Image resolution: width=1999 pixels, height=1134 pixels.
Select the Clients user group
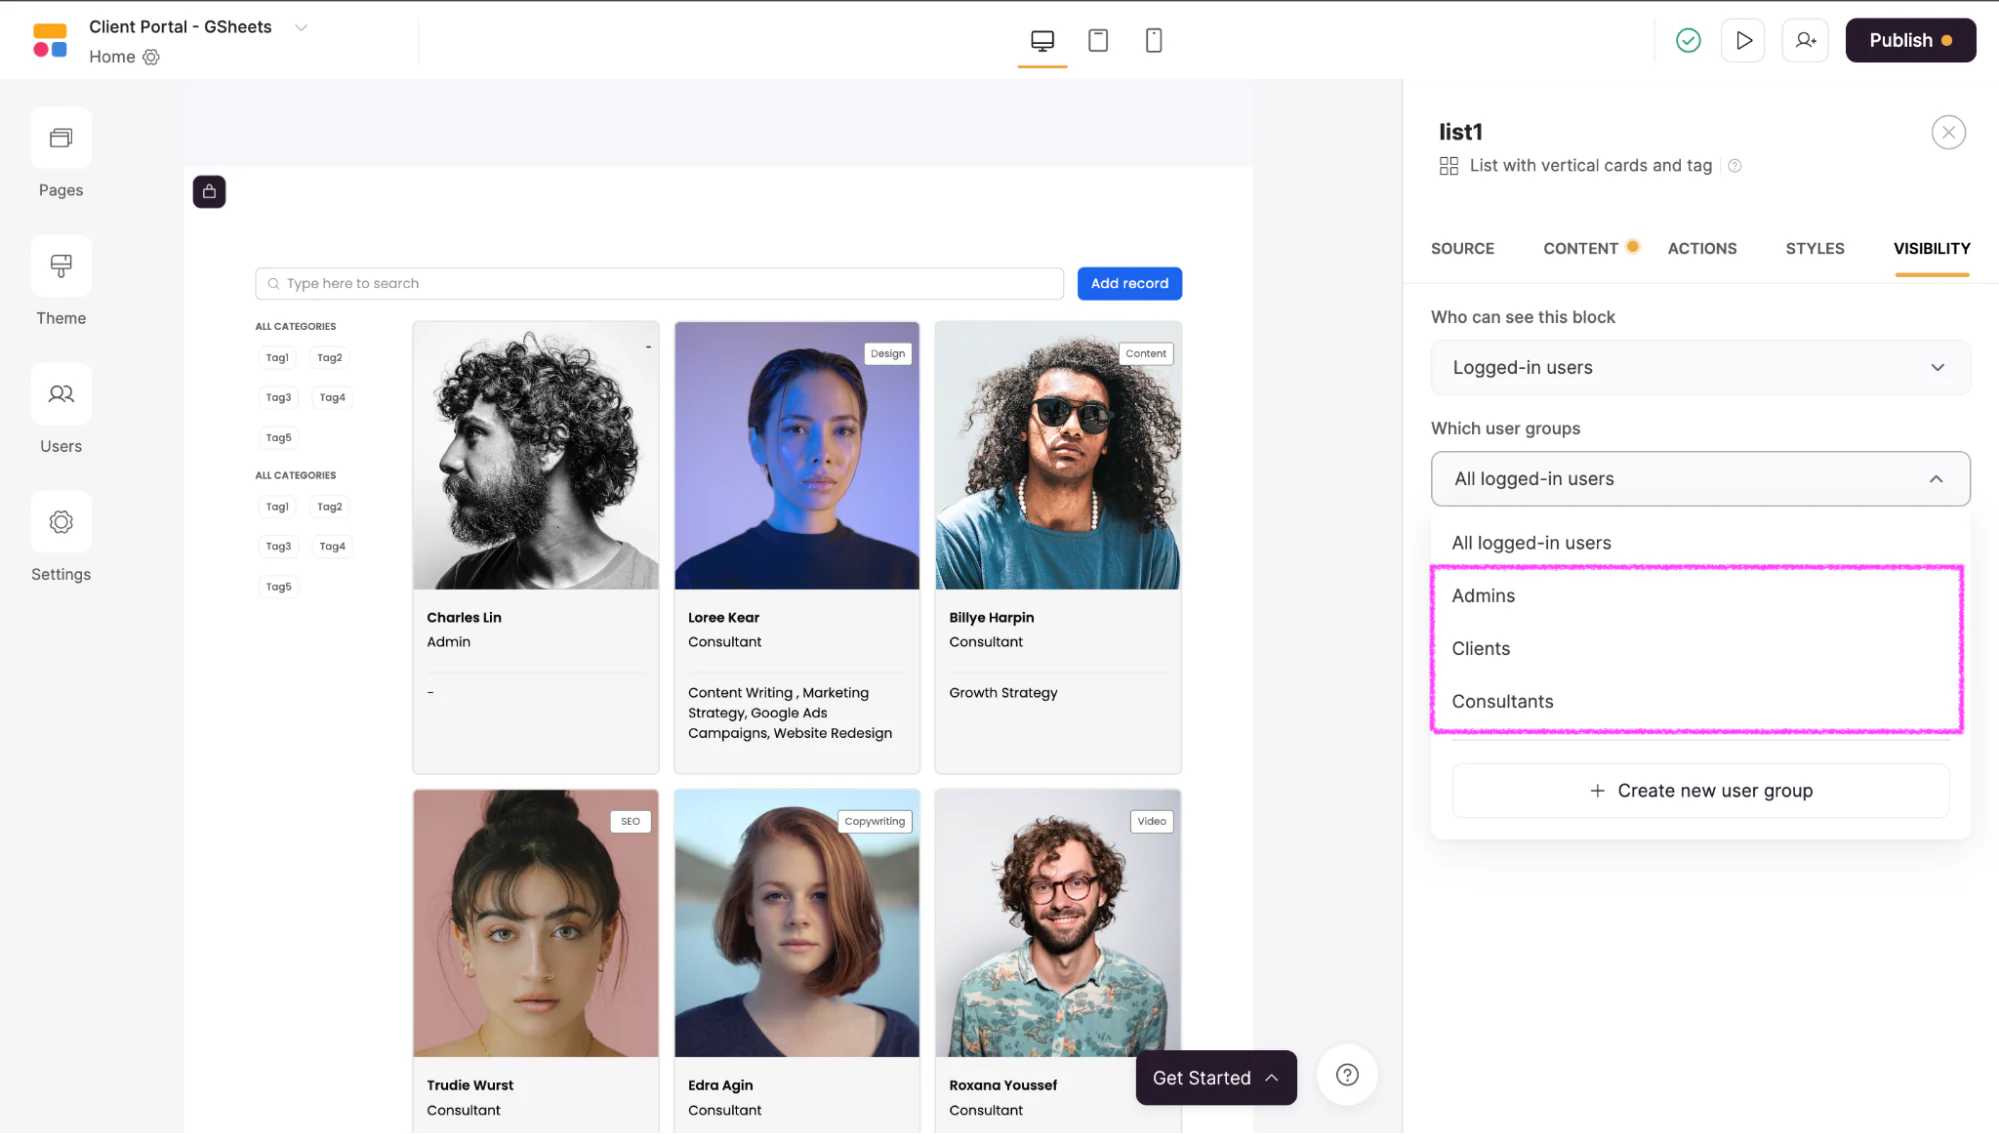tap(1700, 649)
